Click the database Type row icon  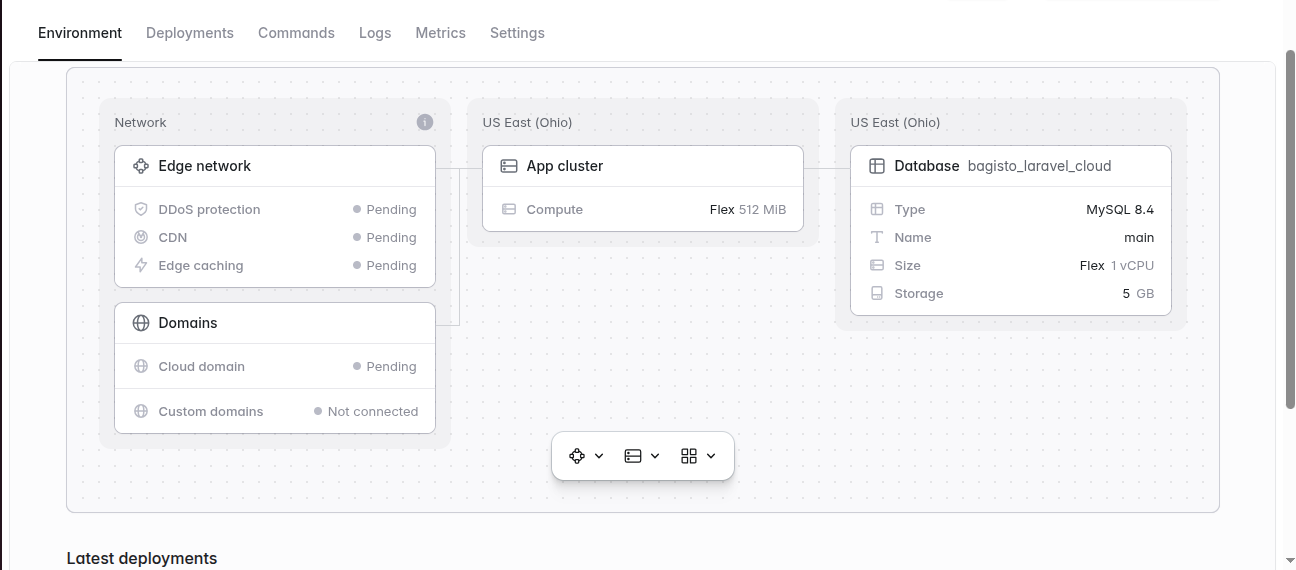[877, 210]
